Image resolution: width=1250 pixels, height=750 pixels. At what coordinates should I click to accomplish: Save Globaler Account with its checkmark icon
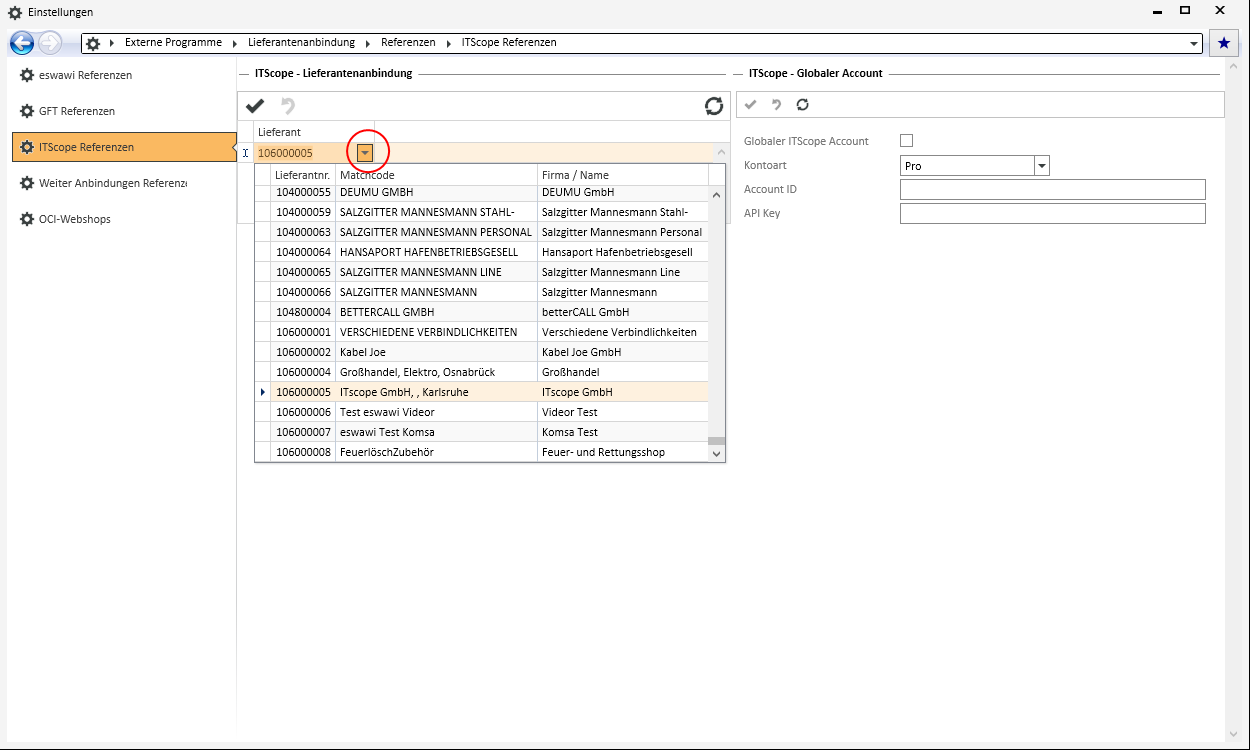point(751,104)
